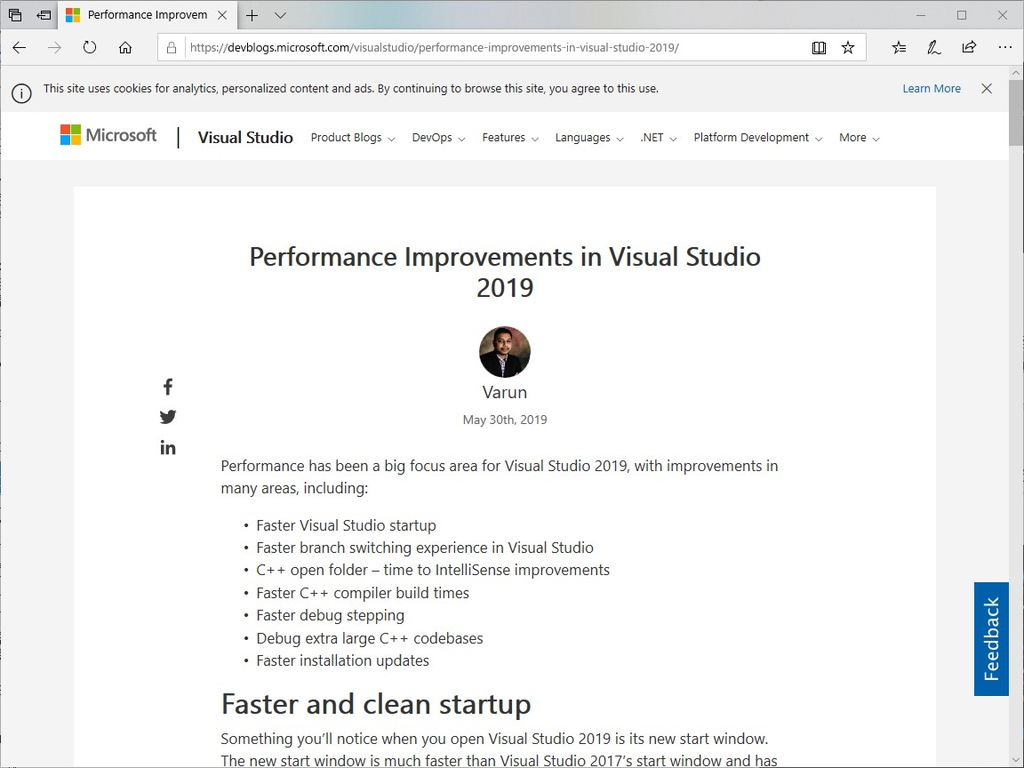Click the Learn More cookie link
Screen dimensions: 1024x768
[x=931, y=88]
